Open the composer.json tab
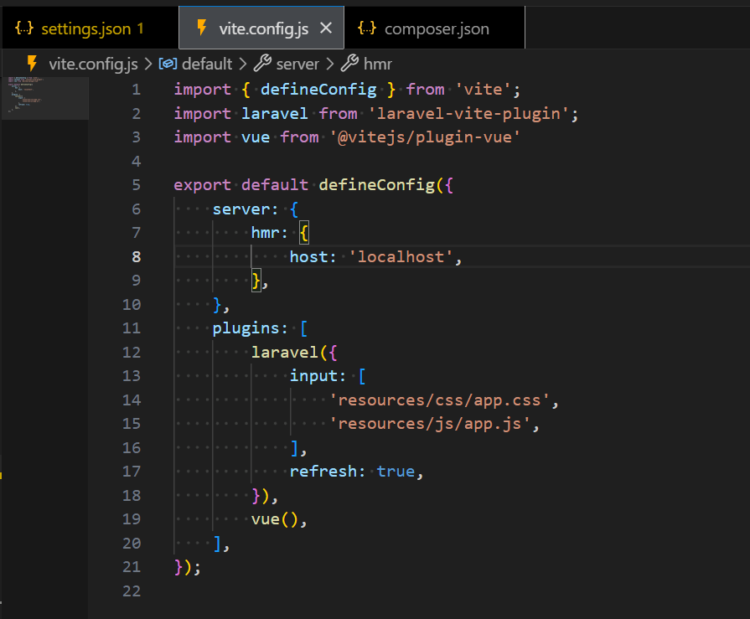Viewport: 750px width, 619px height. tap(434, 29)
